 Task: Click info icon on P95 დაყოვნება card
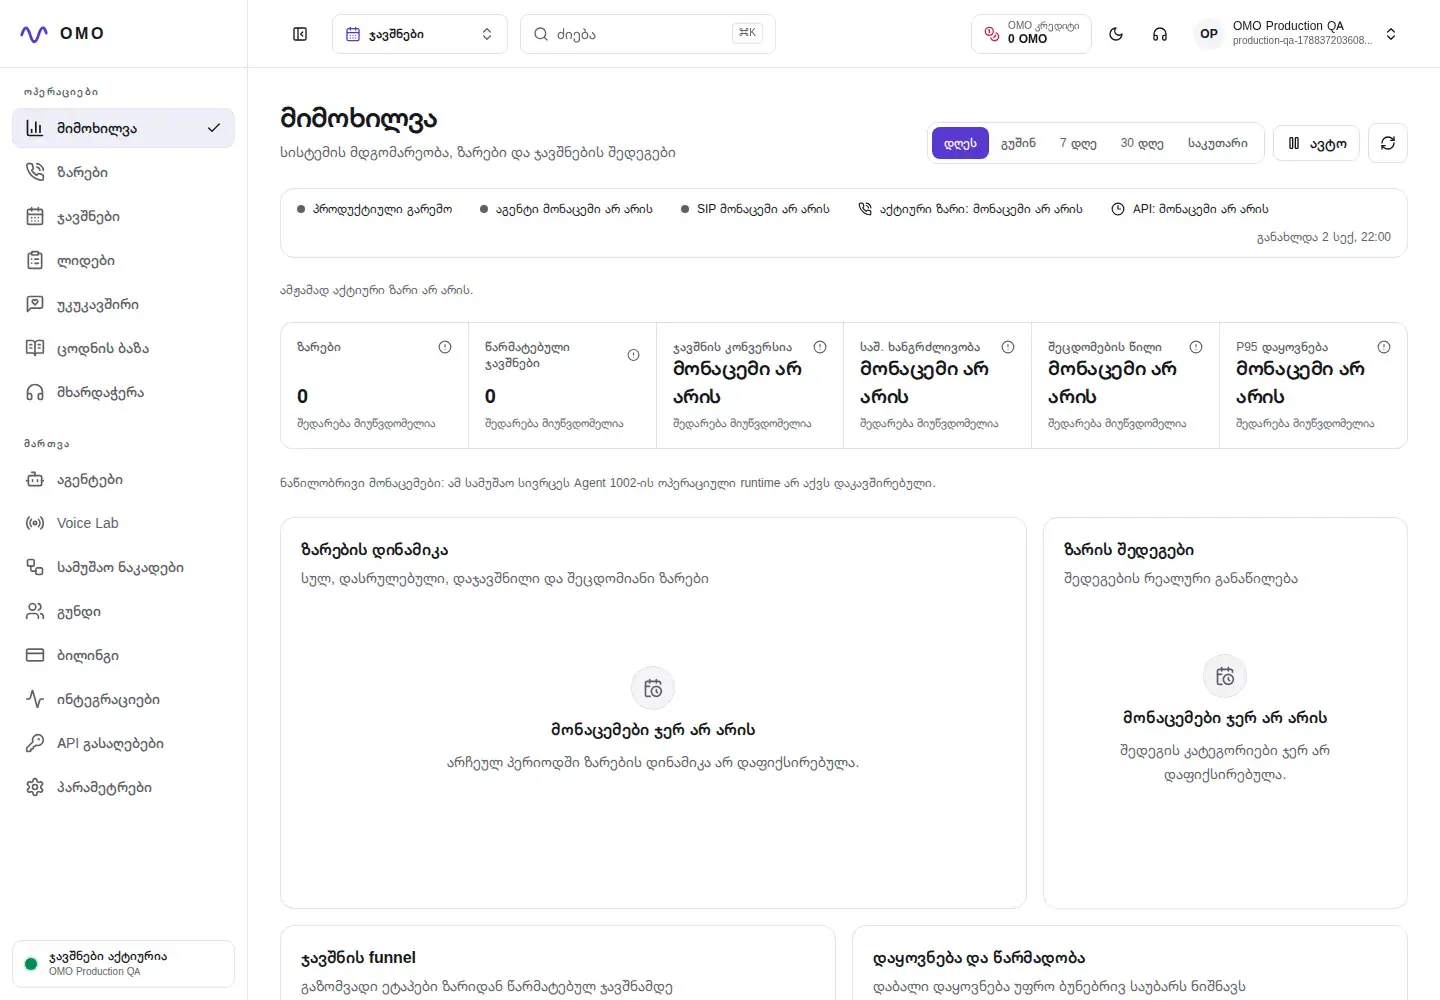[x=1384, y=347]
